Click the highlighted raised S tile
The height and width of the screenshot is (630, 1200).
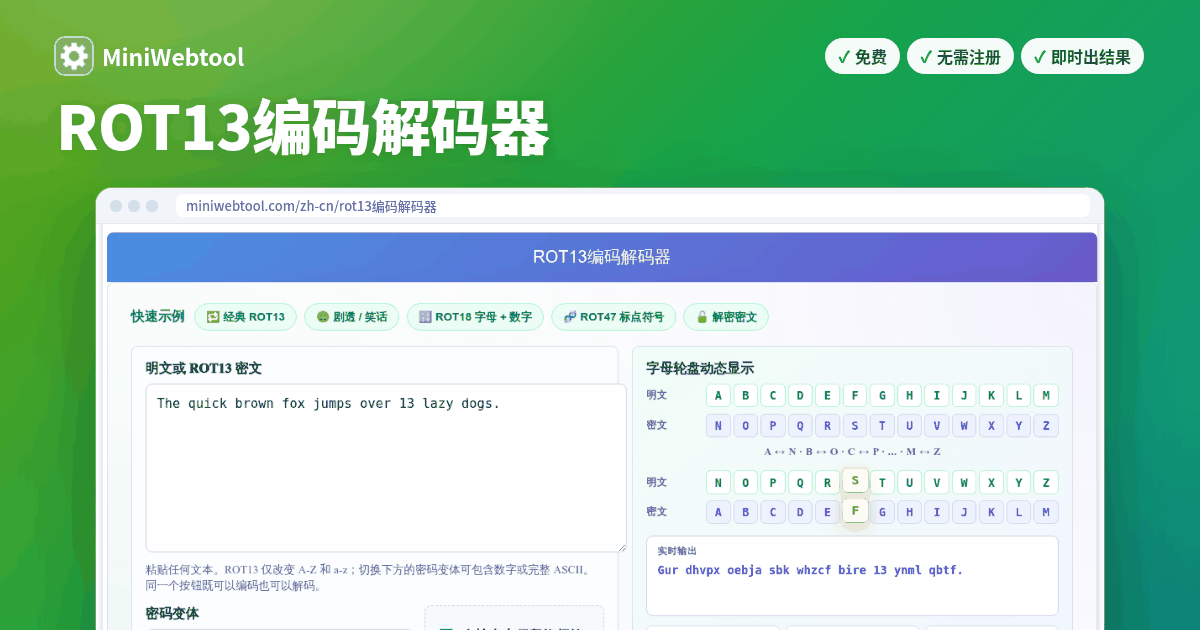855,480
